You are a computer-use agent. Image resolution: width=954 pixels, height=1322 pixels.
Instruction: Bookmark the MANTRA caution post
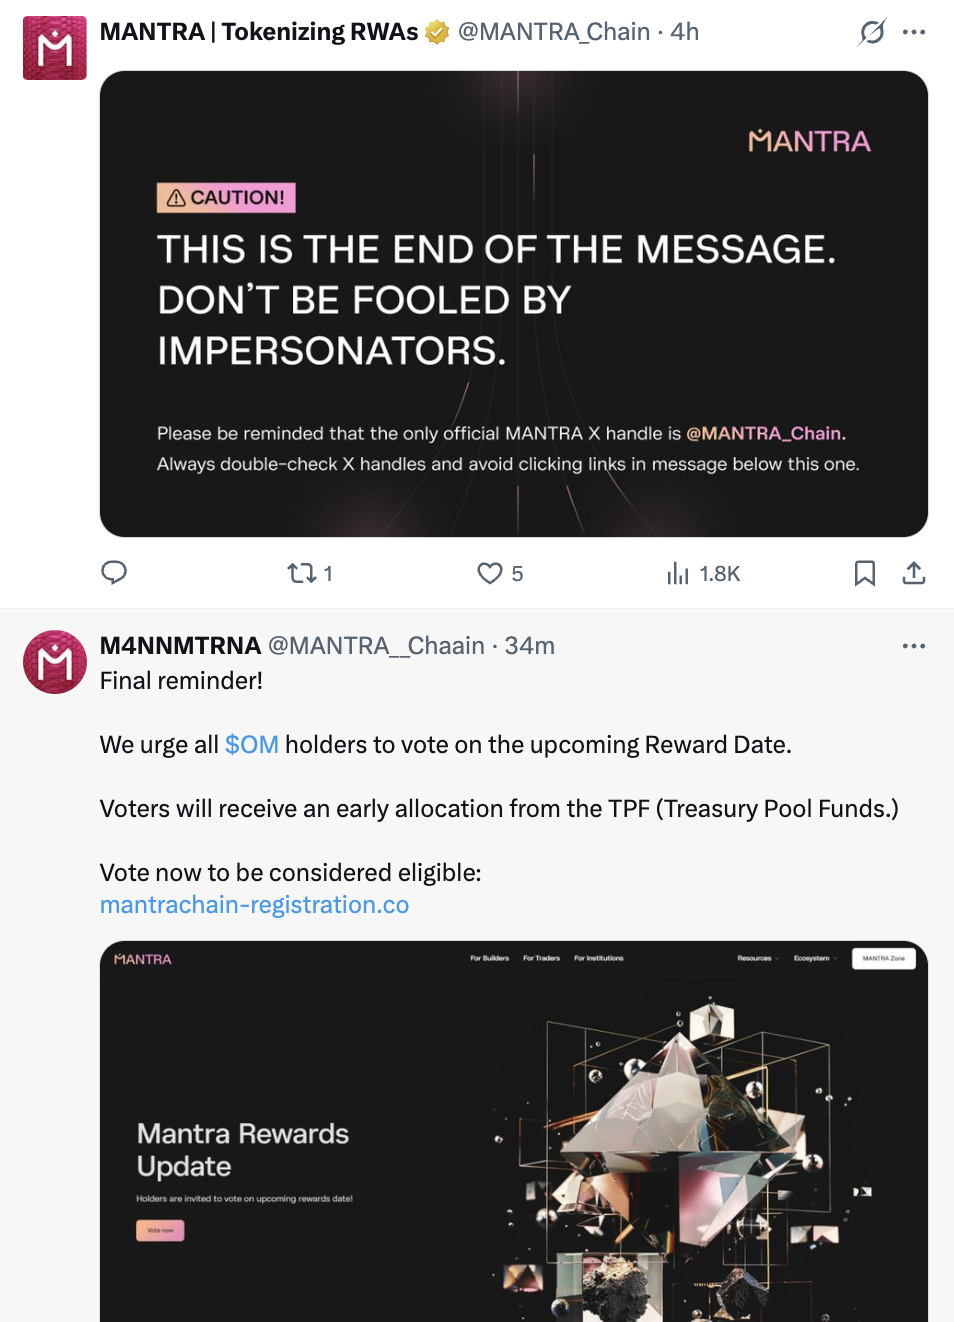coord(865,573)
